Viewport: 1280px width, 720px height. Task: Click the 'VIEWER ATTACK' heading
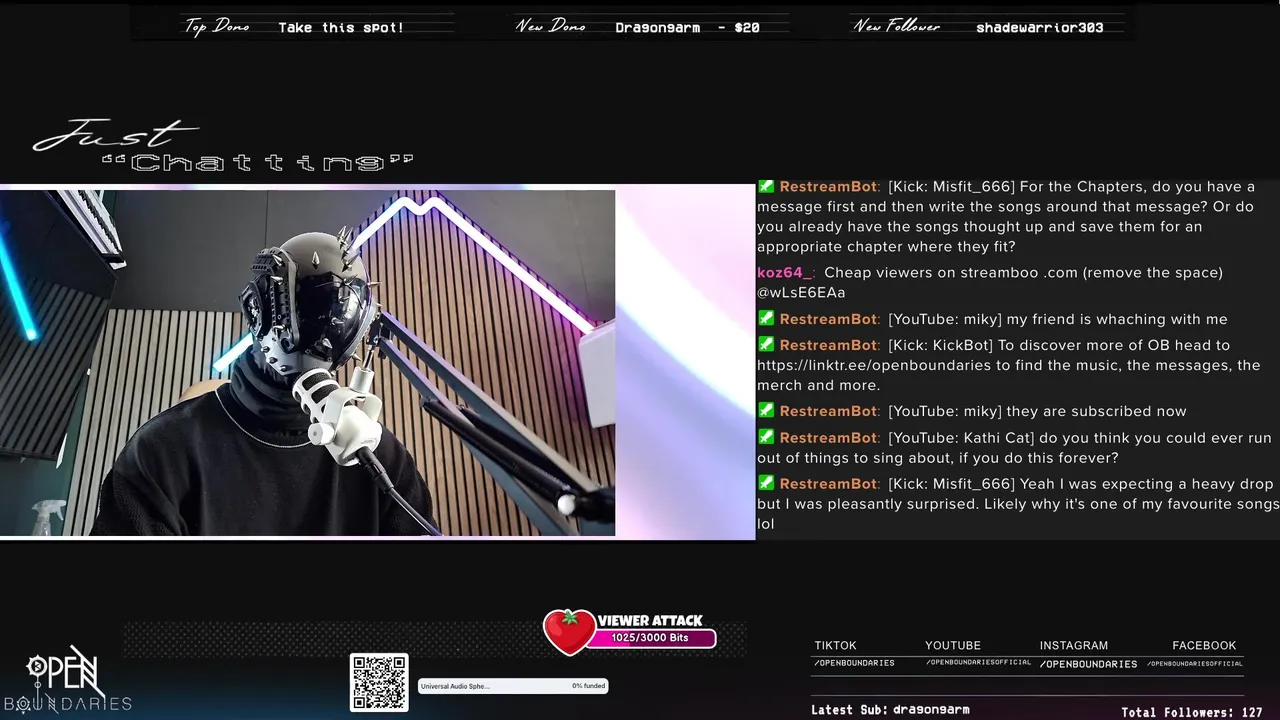[x=650, y=620]
